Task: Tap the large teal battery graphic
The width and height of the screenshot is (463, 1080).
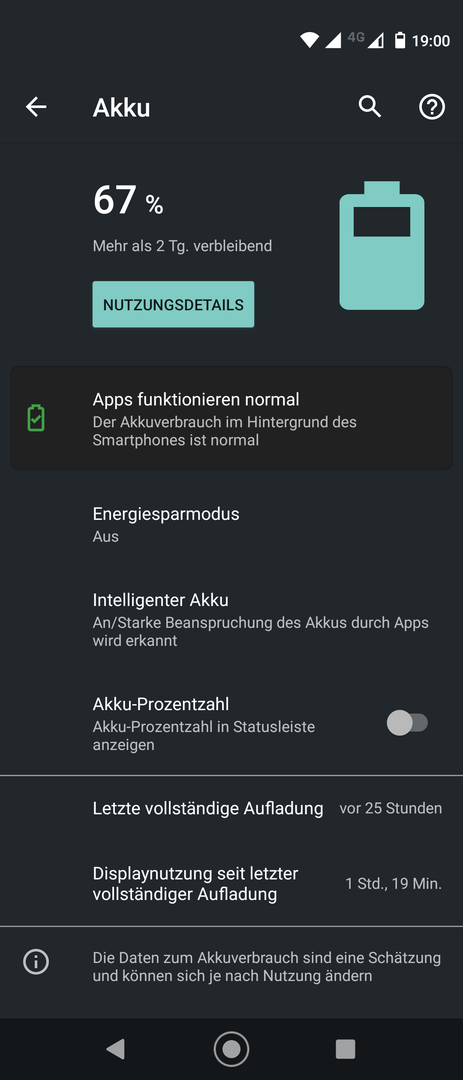Action: pyautogui.click(x=382, y=245)
